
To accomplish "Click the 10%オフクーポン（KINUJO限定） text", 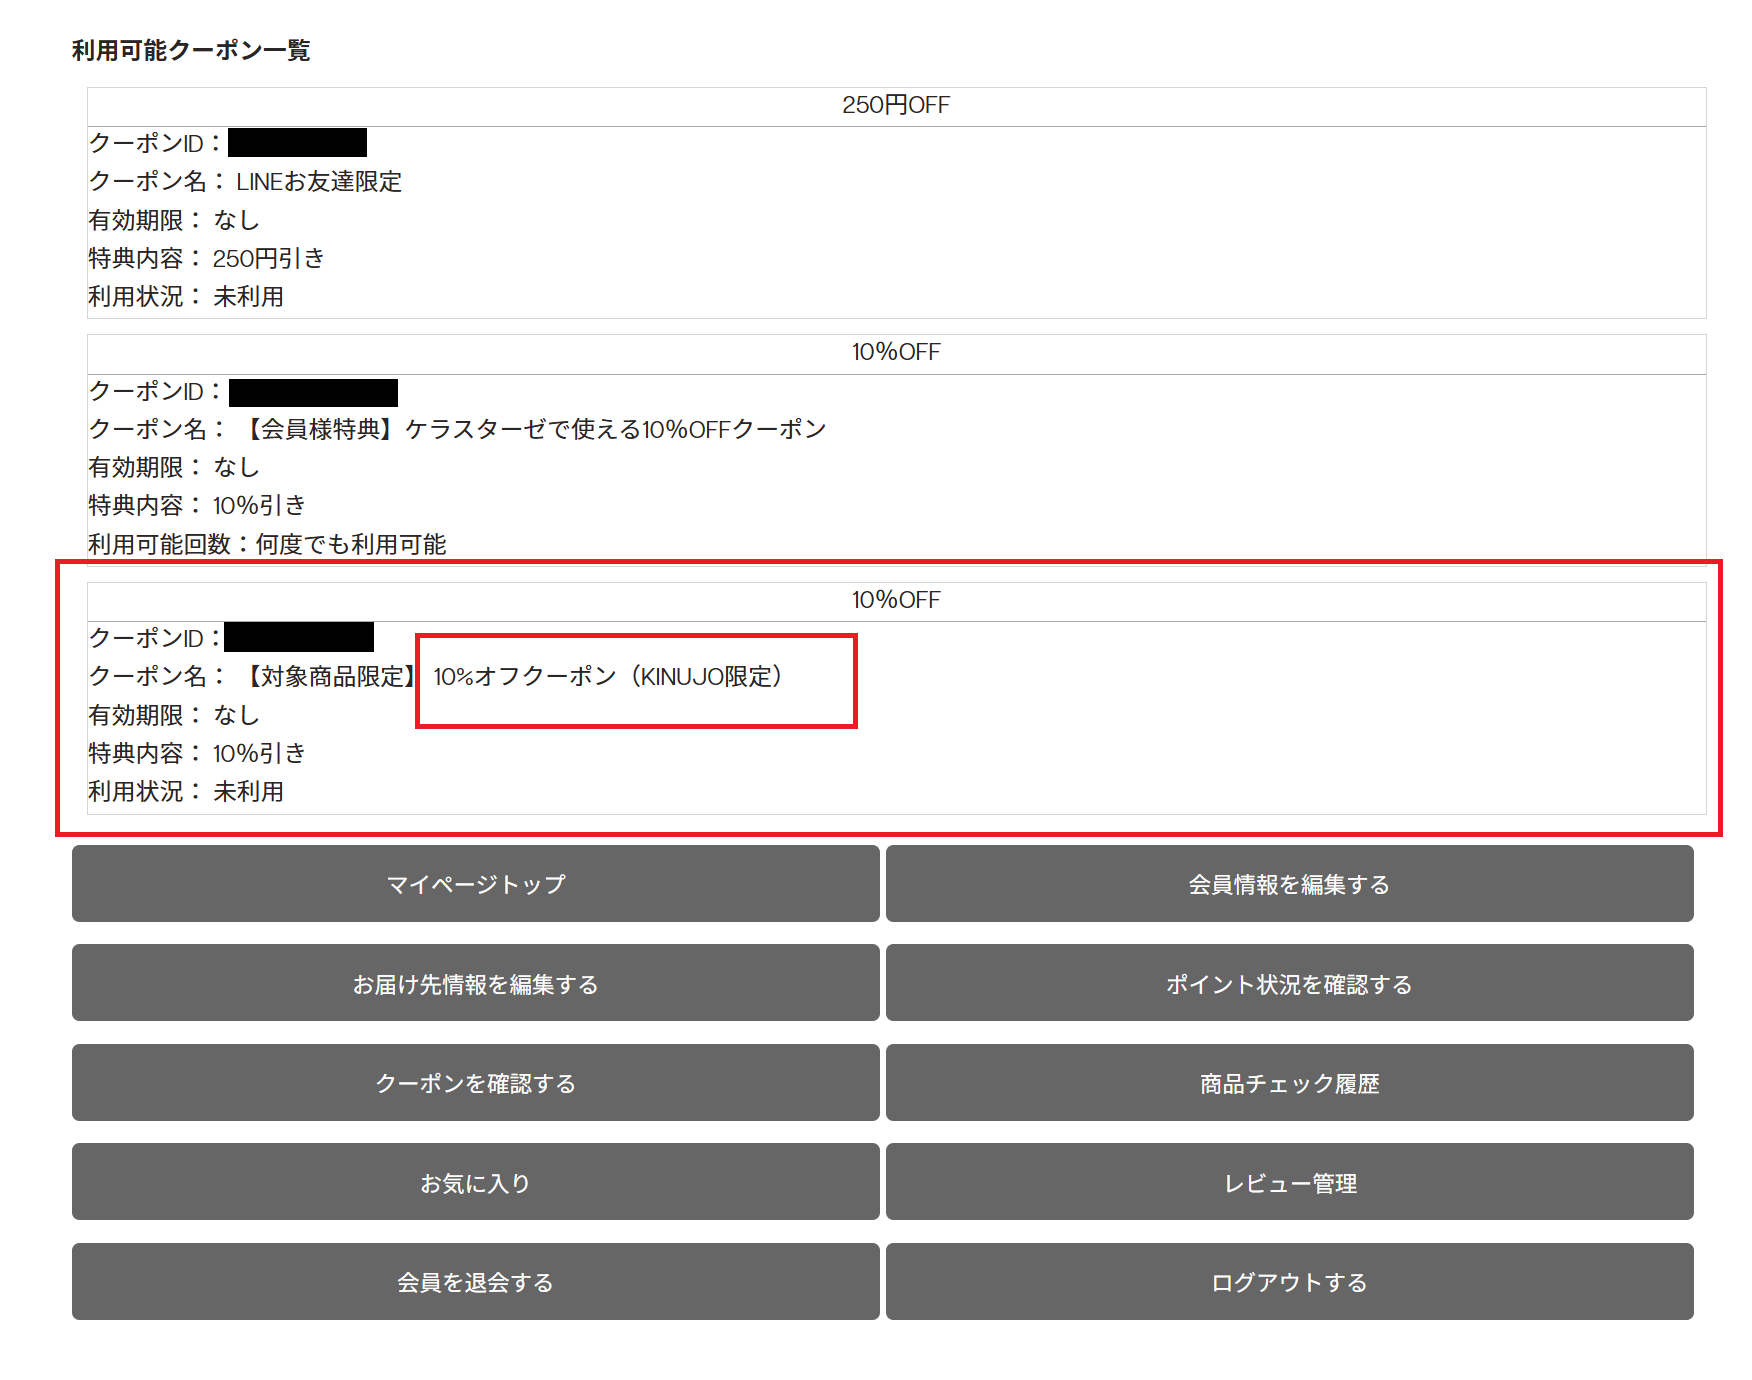I will click(607, 677).
